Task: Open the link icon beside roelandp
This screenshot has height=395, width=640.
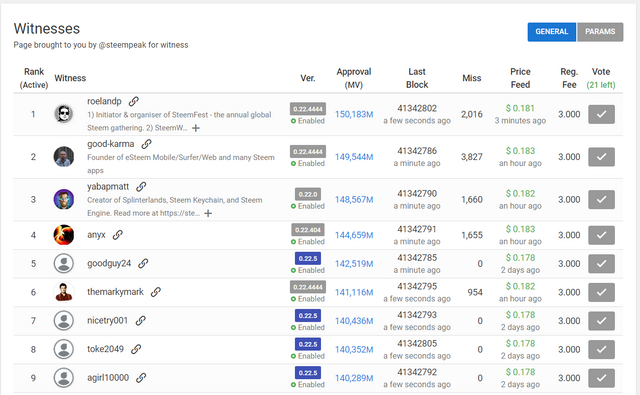Action: (133, 101)
